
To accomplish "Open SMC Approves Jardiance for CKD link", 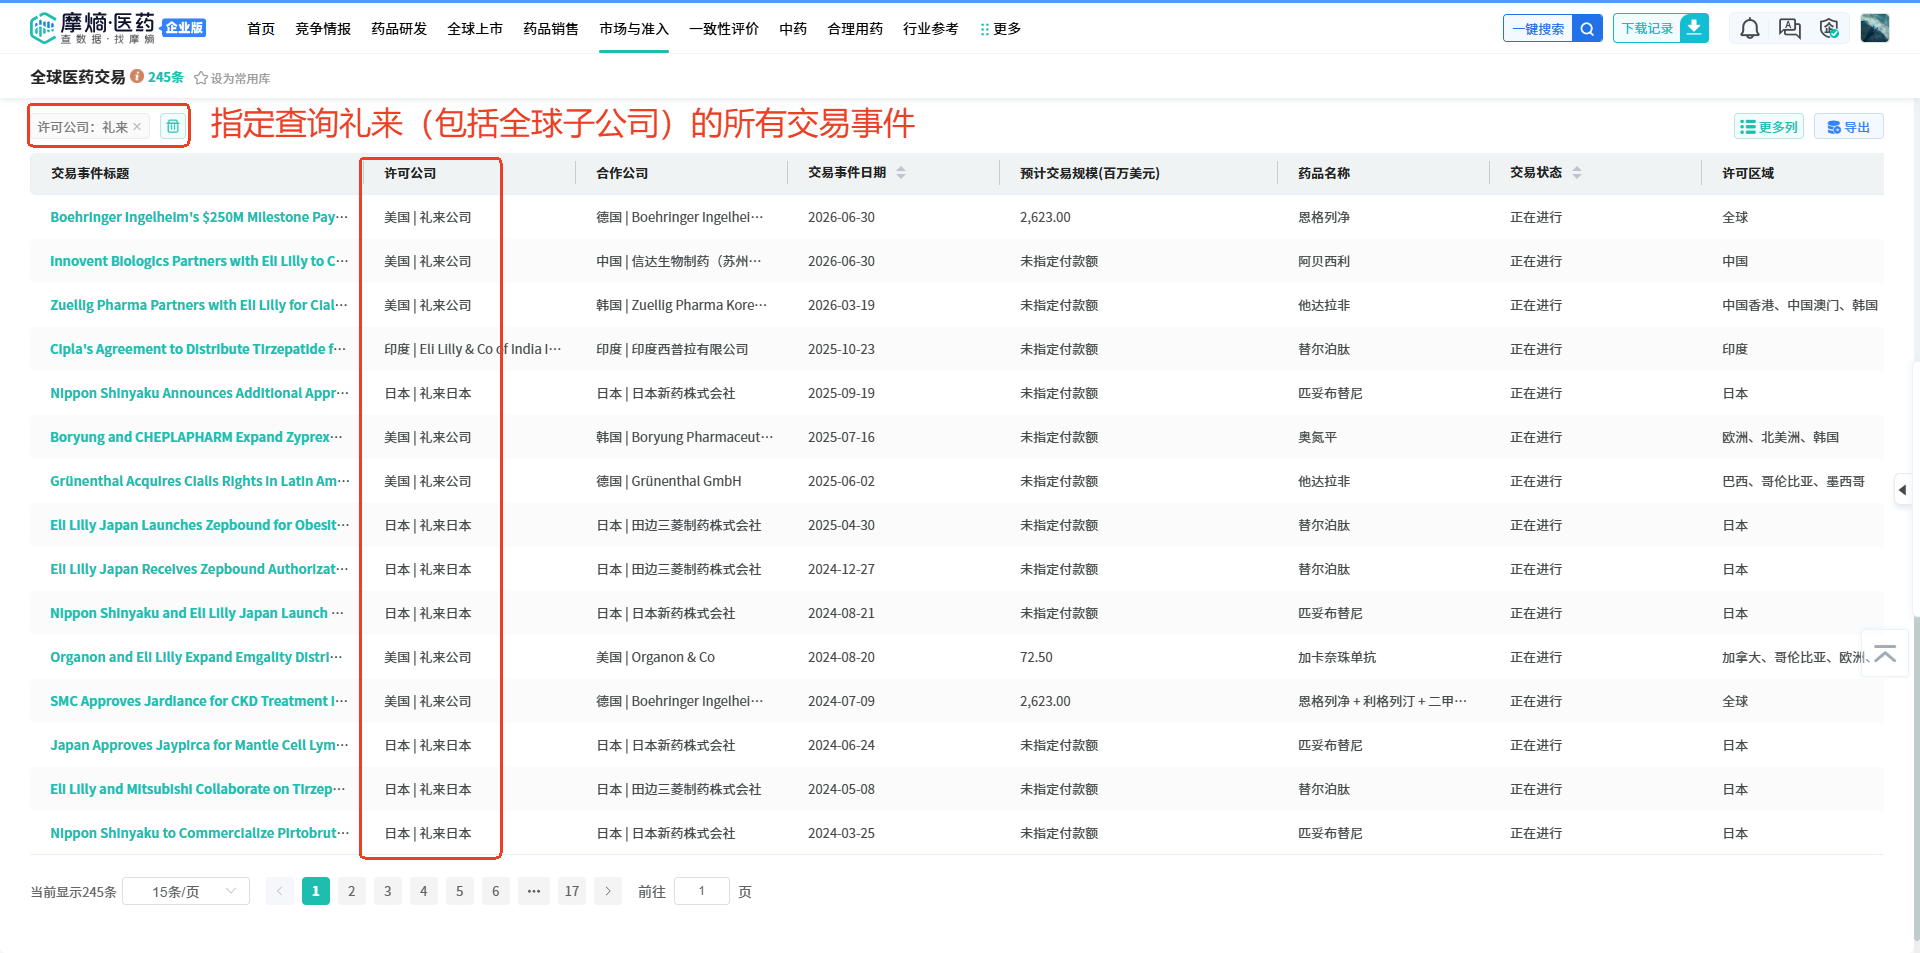I will tap(199, 701).
